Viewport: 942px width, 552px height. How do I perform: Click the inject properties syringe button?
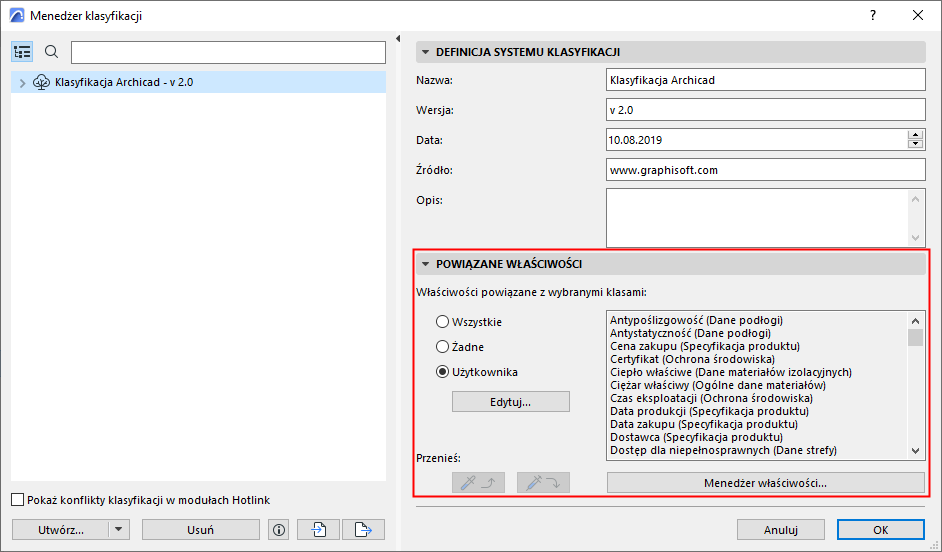point(543,482)
